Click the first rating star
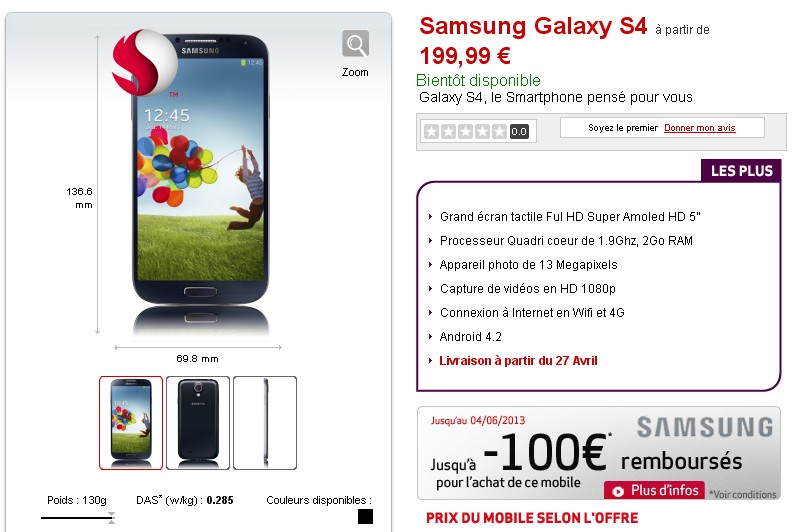Image resolution: width=793 pixels, height=532 pixels. click(431, 131)
